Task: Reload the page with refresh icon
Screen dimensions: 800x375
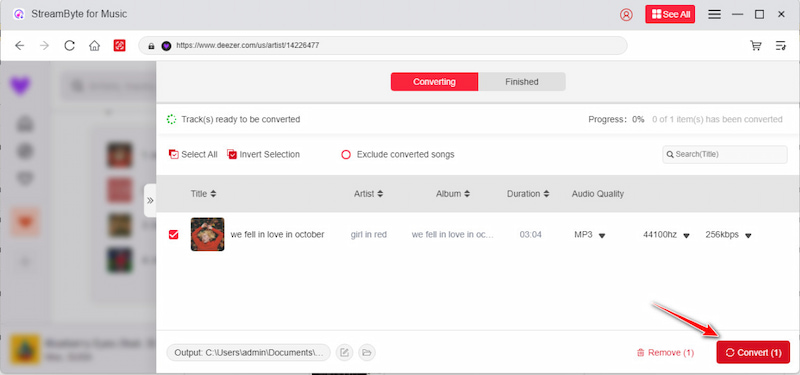Action: [x=69, y=45]
